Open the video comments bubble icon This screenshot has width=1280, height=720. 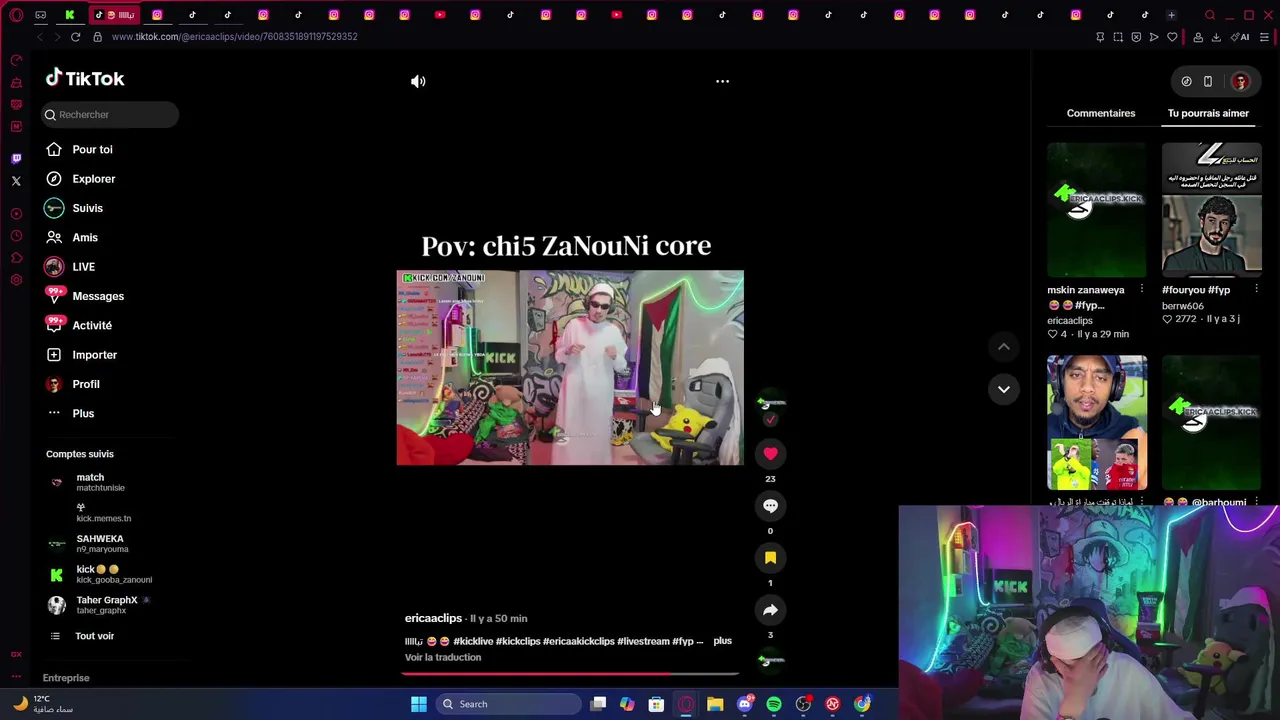pos(770,506)
